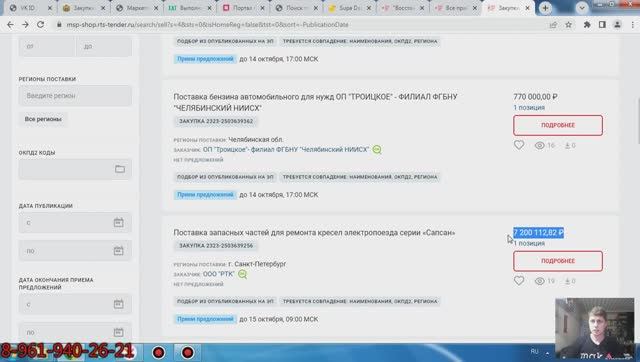The height and width of the screenshot is (362, 640).
Task: Add Челябинский НИИСХ purchase to favorites heart
Action: pyautogui.click(x=519, y=145)
